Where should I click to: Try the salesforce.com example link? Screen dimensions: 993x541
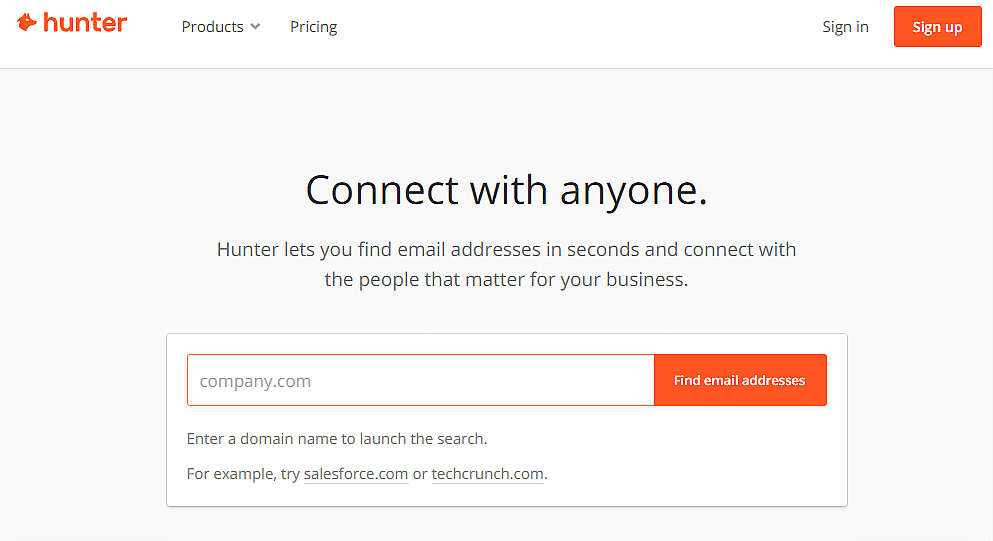[x=356, y=474]
